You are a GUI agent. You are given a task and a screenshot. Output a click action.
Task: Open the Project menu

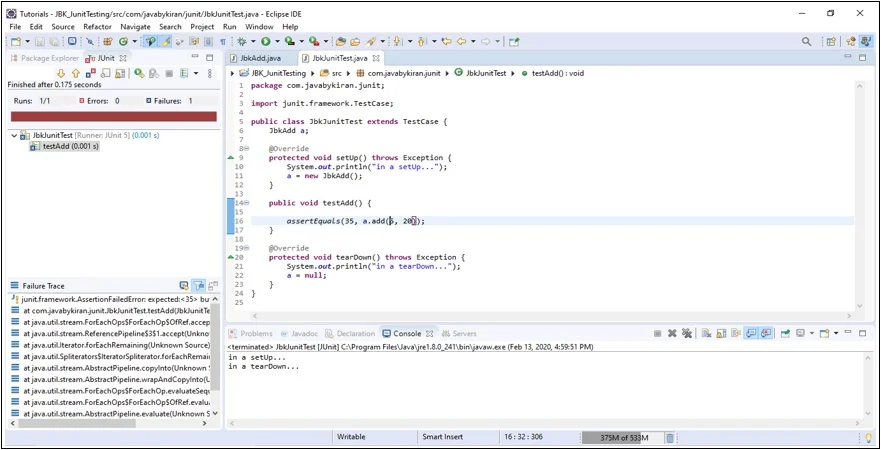point(202,26)
